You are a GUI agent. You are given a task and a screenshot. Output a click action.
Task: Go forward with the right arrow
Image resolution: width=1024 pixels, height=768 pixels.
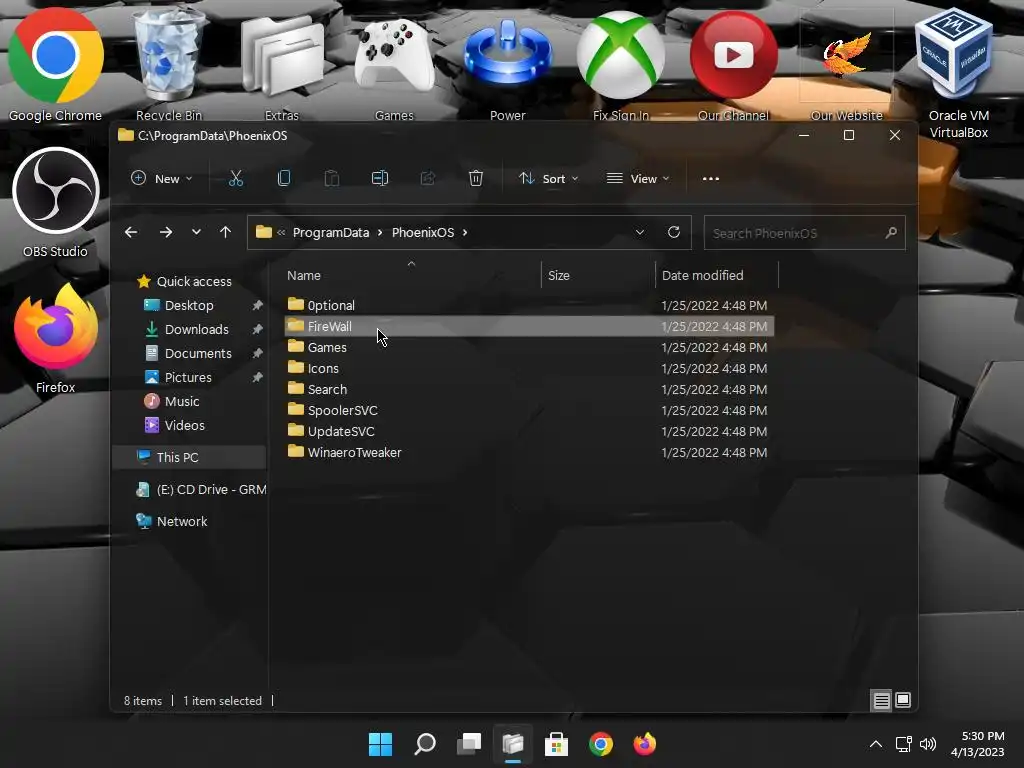pyautogui.click(x=166, y=232)
